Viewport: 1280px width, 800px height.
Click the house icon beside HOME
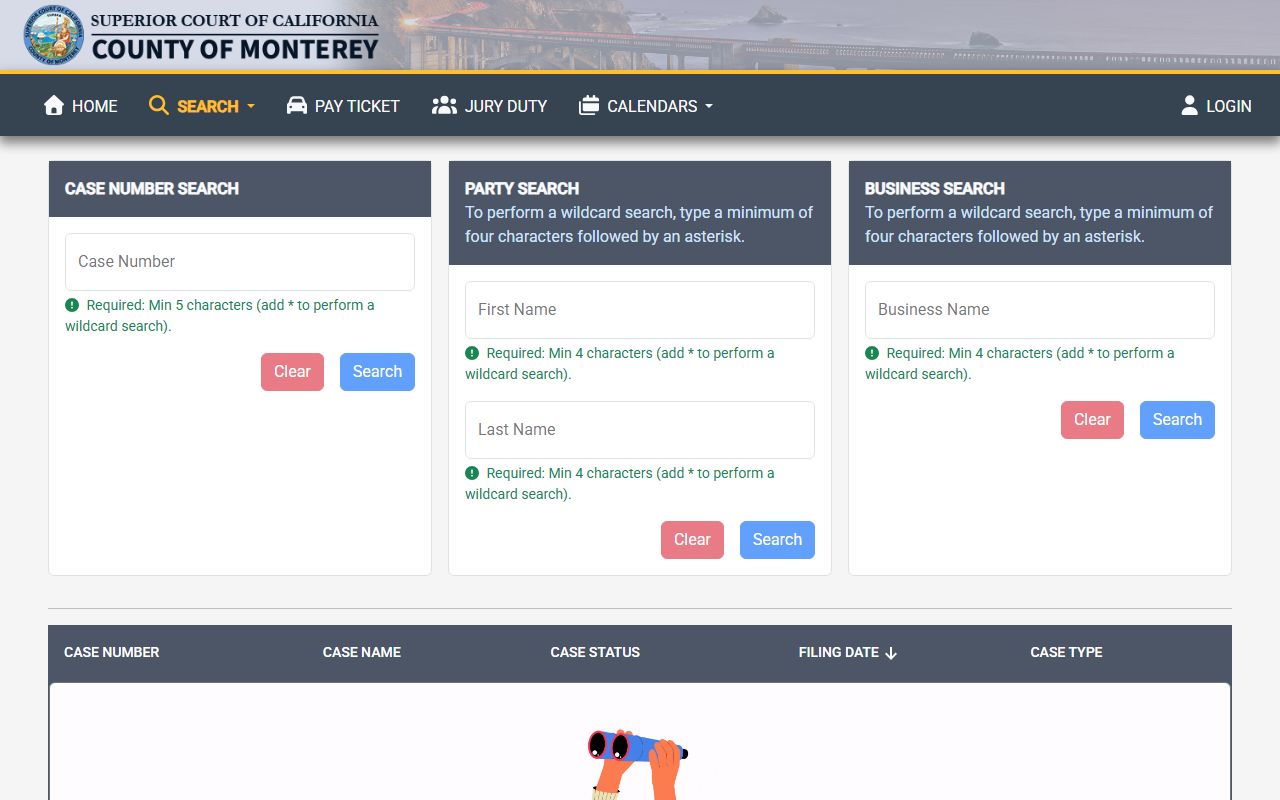coord(54,106)
